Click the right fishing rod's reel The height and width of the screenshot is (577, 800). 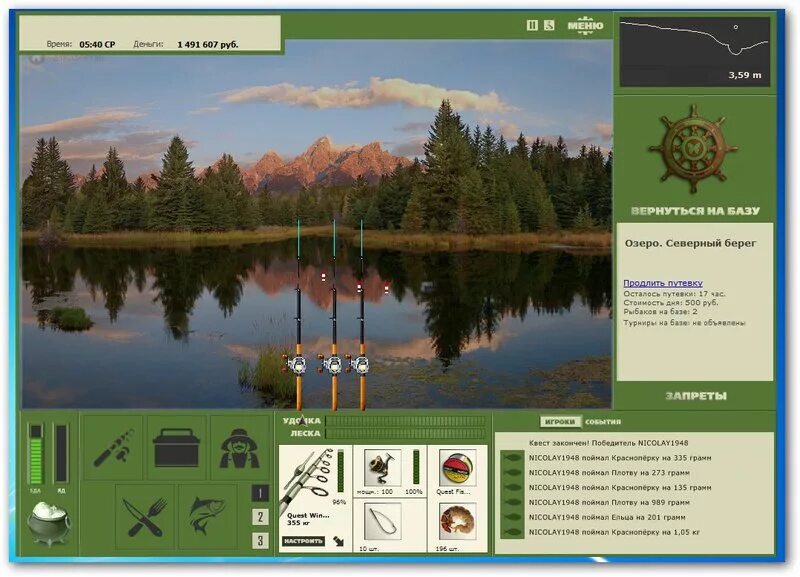tap(360, 364)
